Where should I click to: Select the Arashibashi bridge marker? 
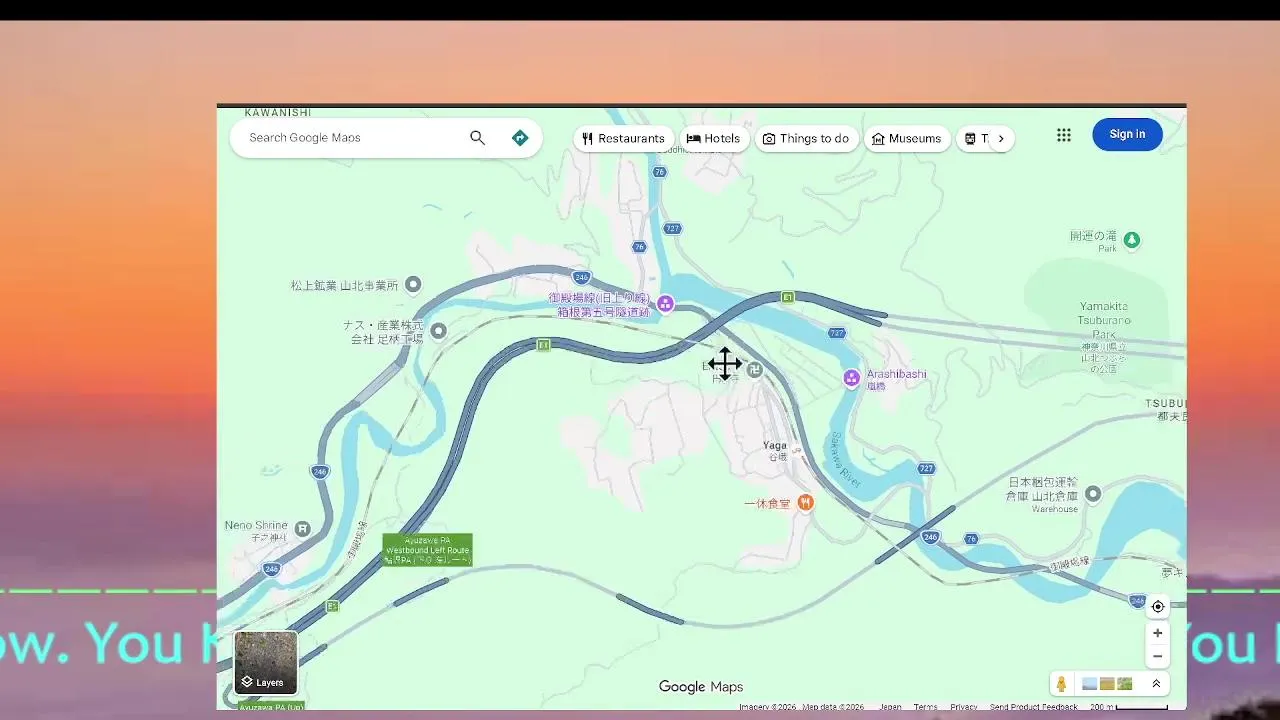[852, 377]
